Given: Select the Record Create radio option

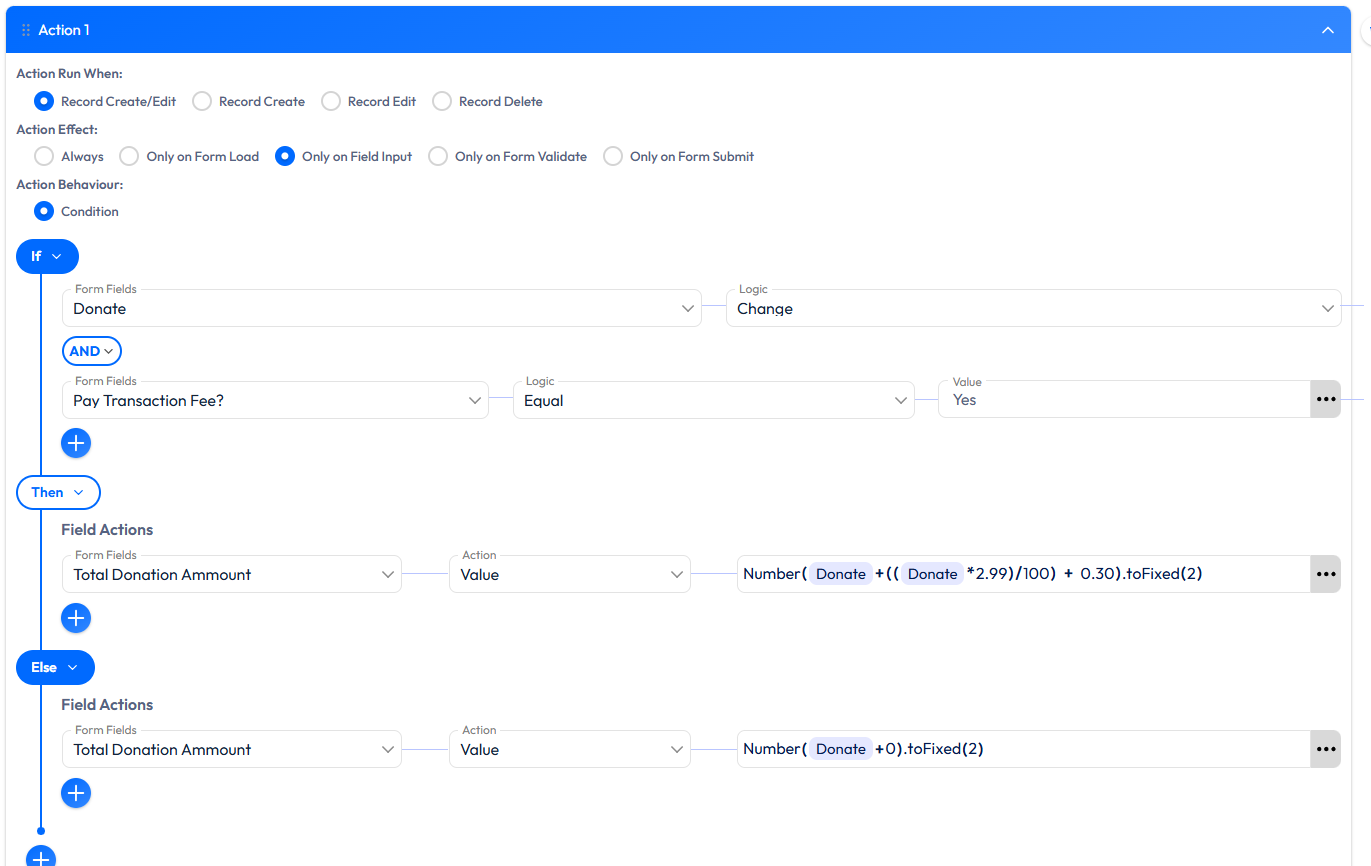Looking at the screenshot, I should 202,101.
